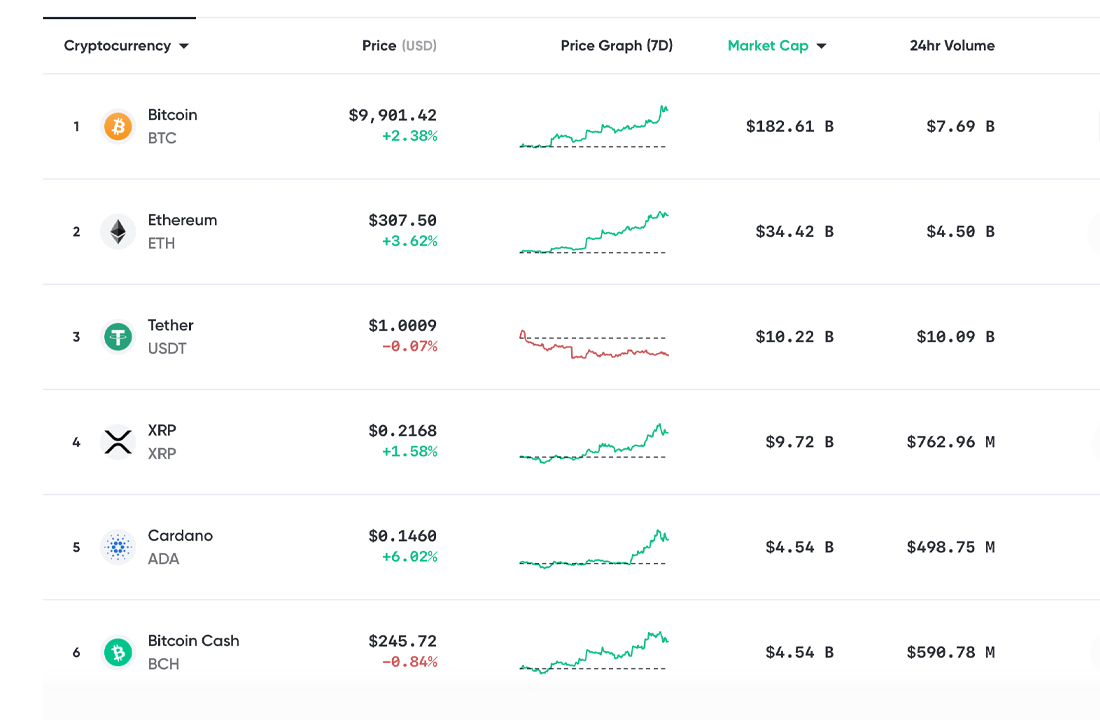Click the XRP logo icon

[118, 442]
